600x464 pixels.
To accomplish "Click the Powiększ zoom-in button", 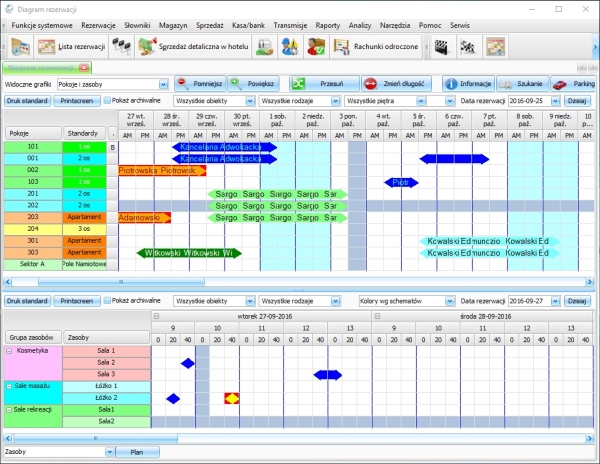I will pos(251,85).
